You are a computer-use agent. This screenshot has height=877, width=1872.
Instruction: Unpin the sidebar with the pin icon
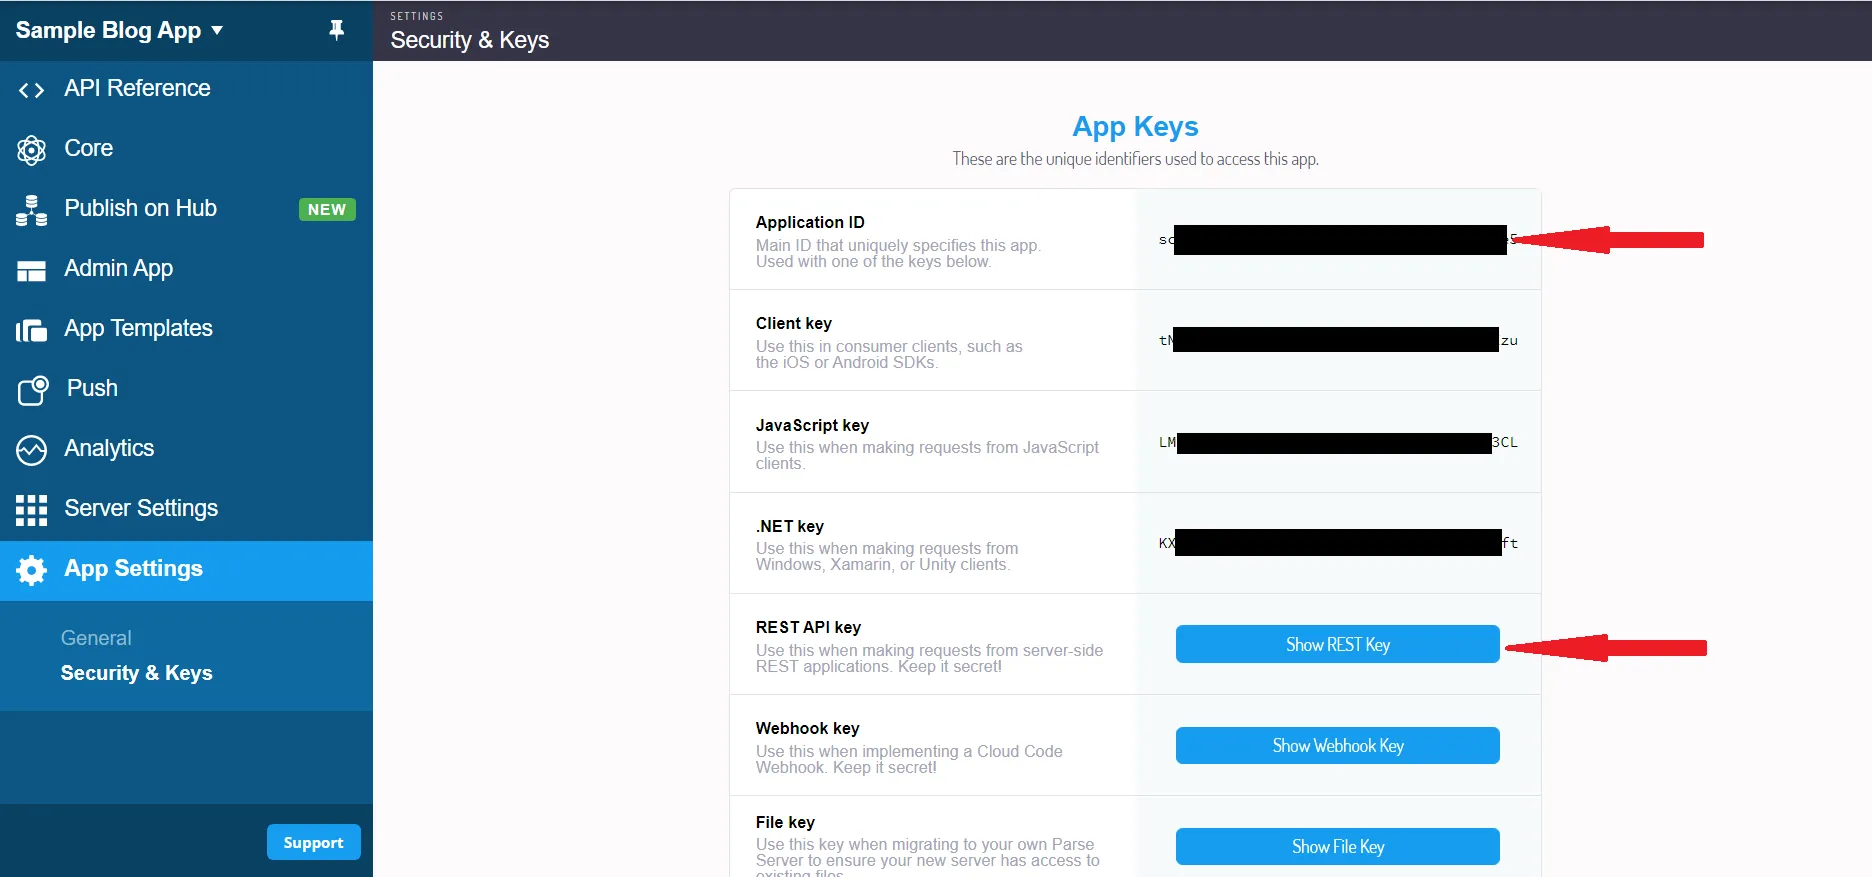point(337,30)
